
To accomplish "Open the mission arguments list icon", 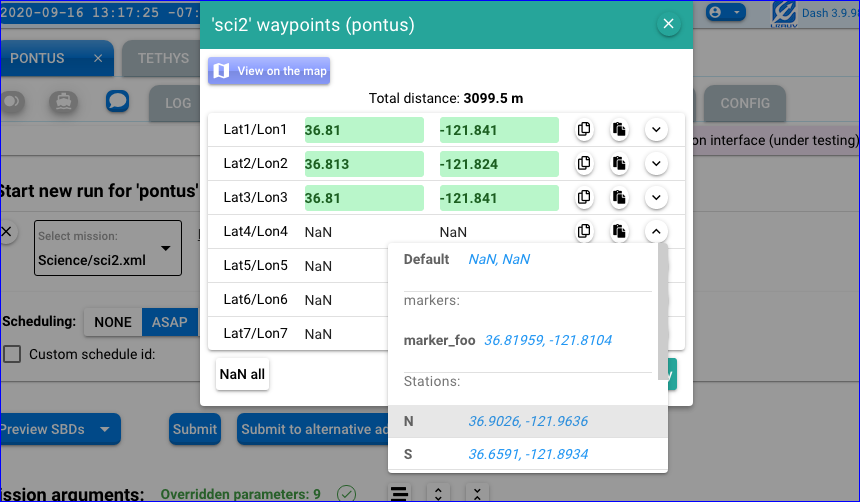I will pos(400,493).
